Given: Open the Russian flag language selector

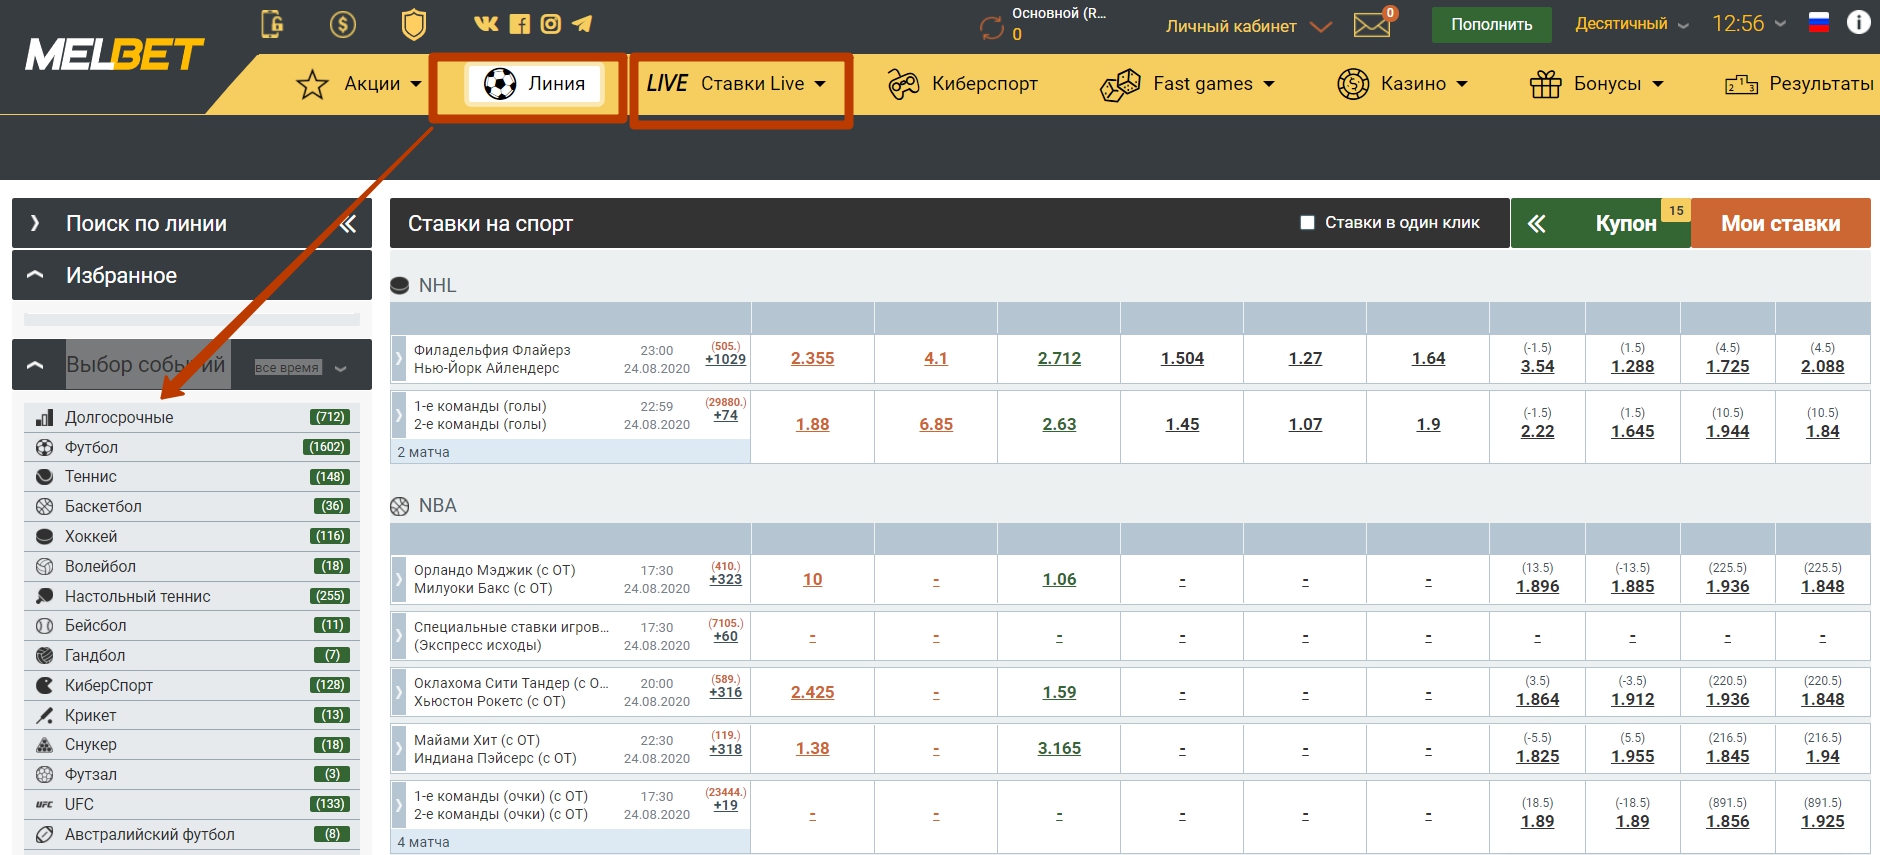Looking at the screenshot, I should pos(1819,22).
